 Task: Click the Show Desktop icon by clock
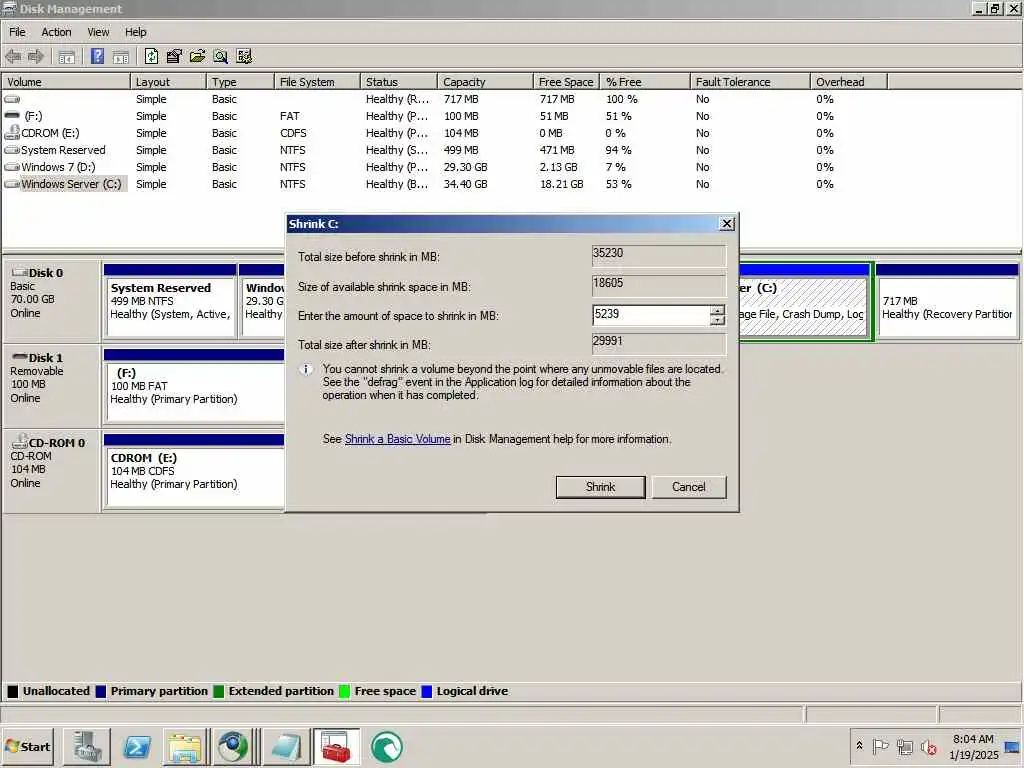tap(1013, 747)
